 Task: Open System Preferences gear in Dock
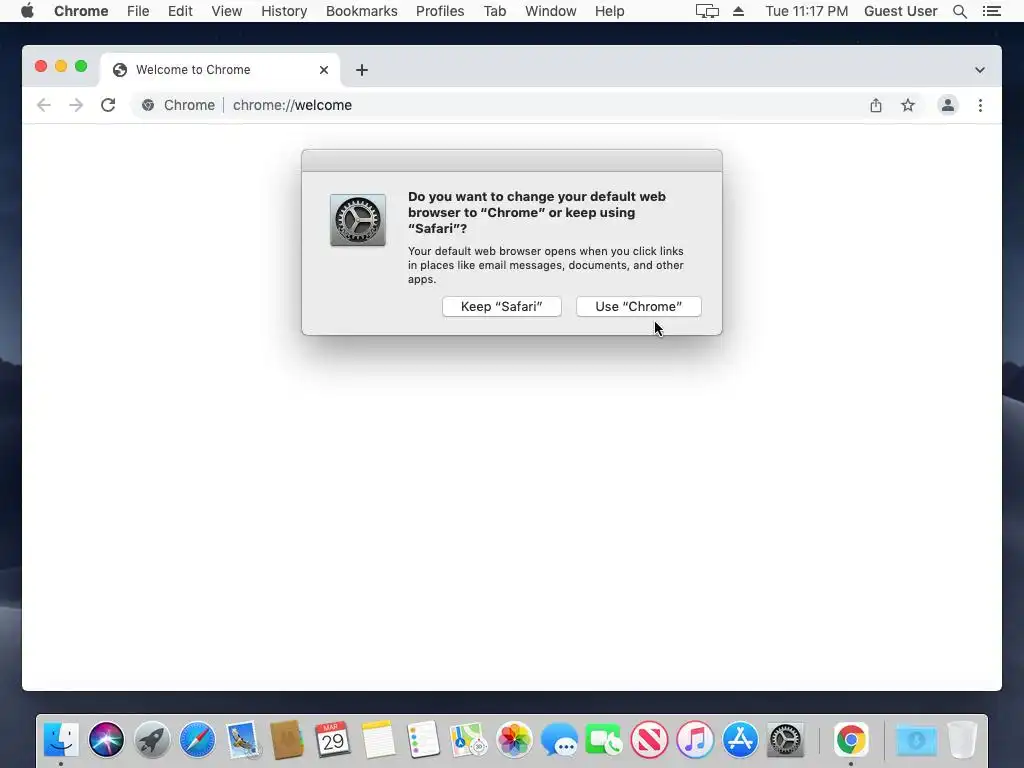tap(786, 740)
